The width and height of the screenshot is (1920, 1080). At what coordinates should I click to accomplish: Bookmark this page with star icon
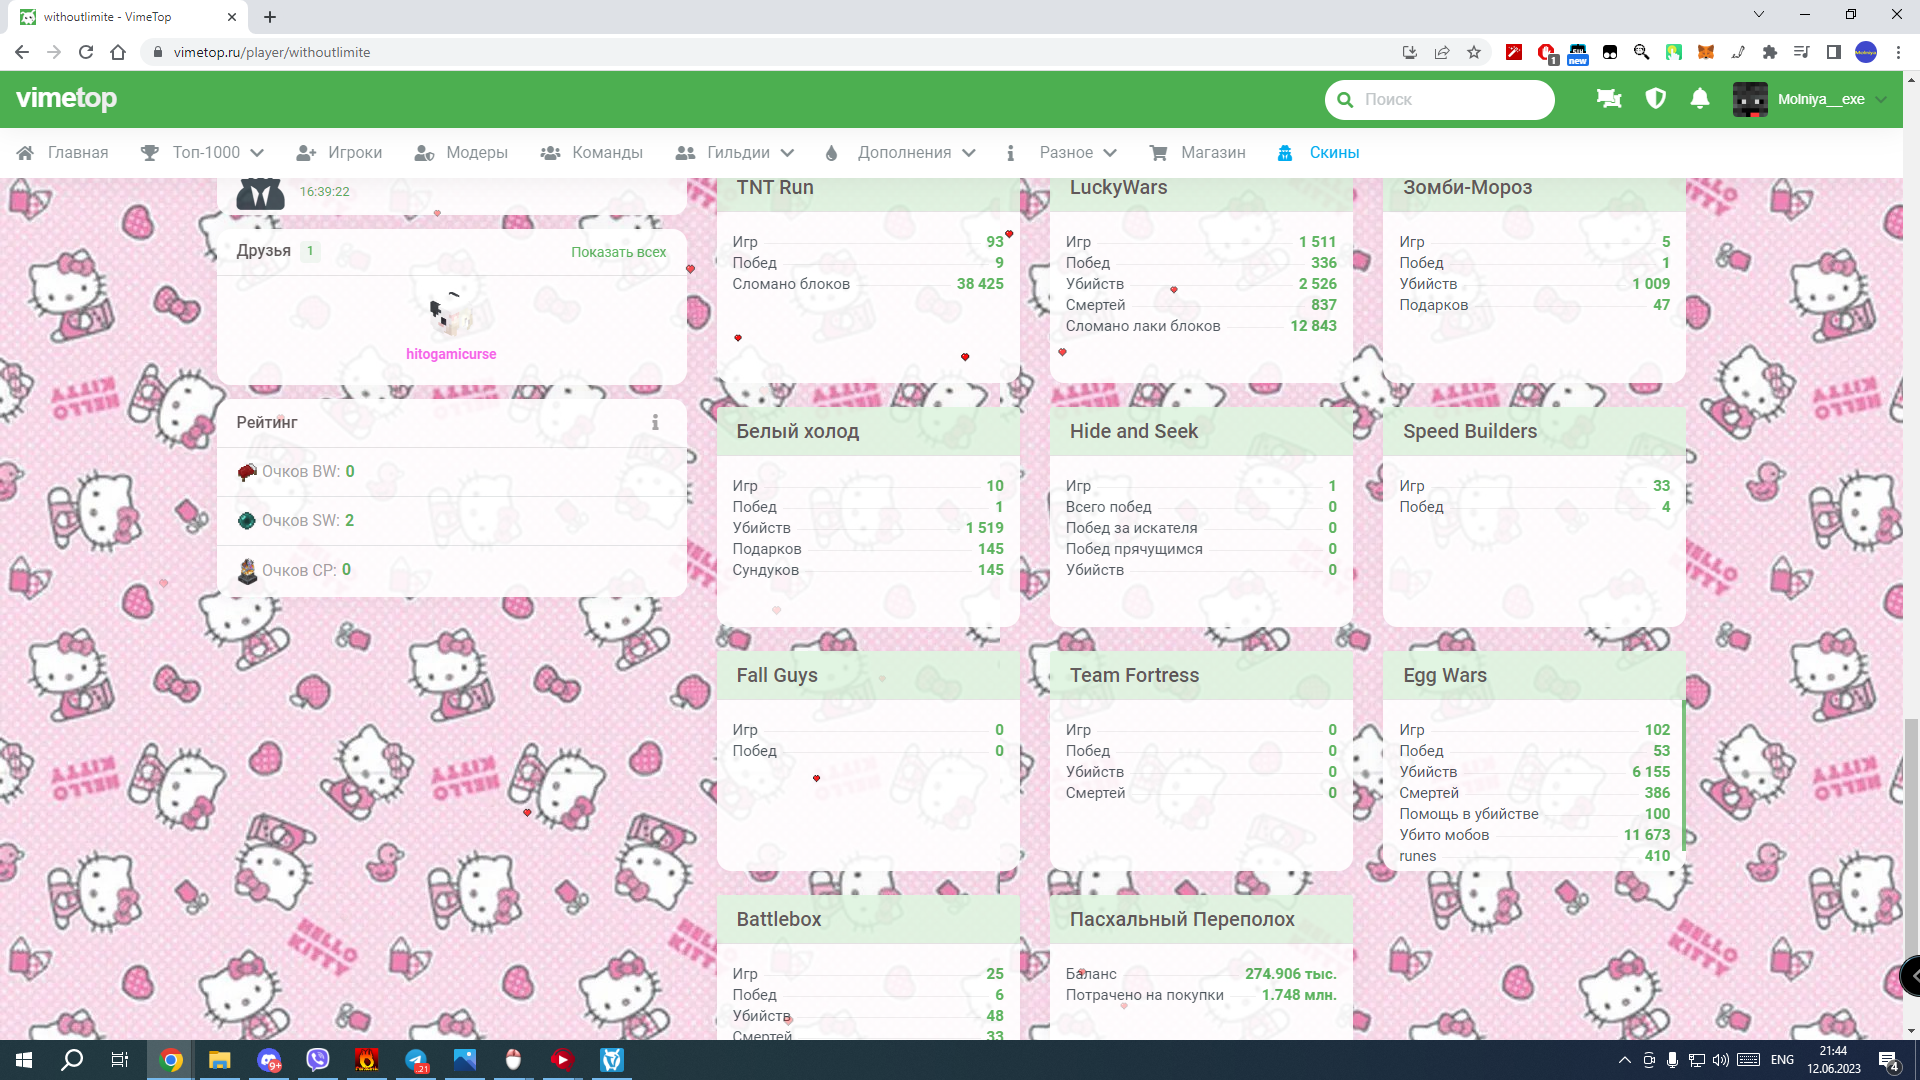coord(1474,52)
